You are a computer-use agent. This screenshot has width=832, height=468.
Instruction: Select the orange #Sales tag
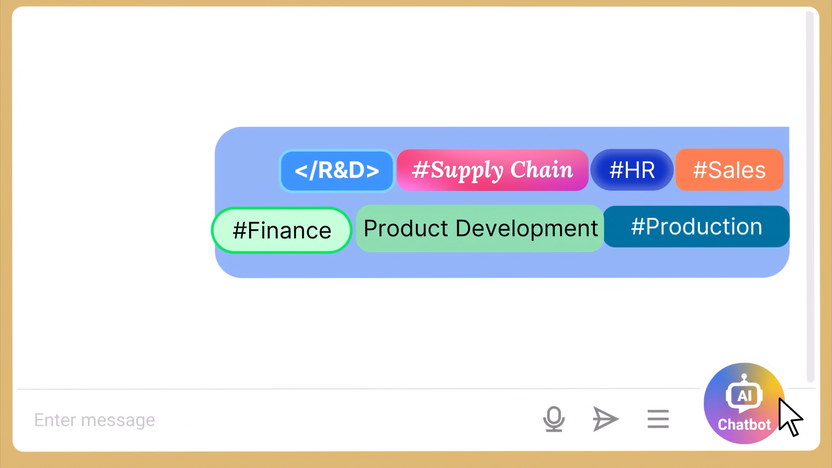(x=729, y=170)
